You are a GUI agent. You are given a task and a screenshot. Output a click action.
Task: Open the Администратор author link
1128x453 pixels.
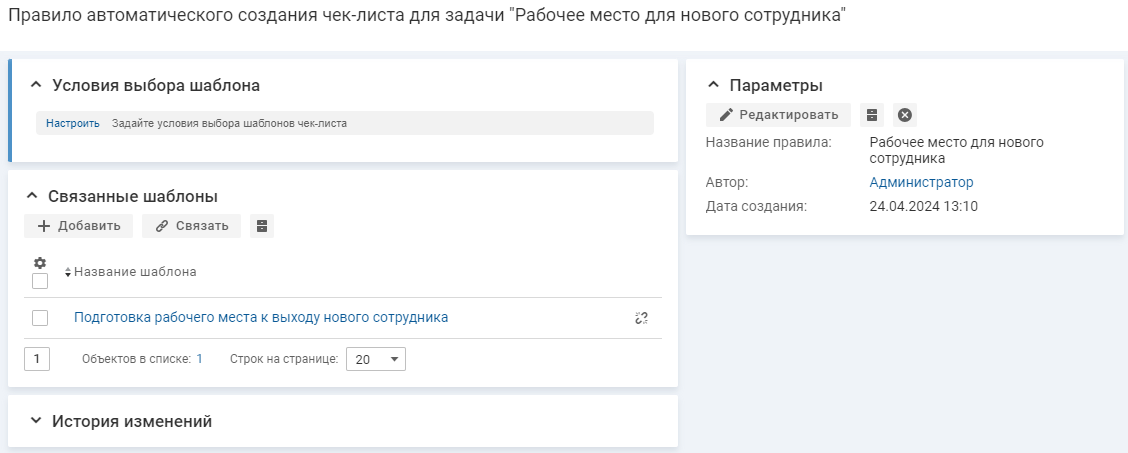pos(921,182)
